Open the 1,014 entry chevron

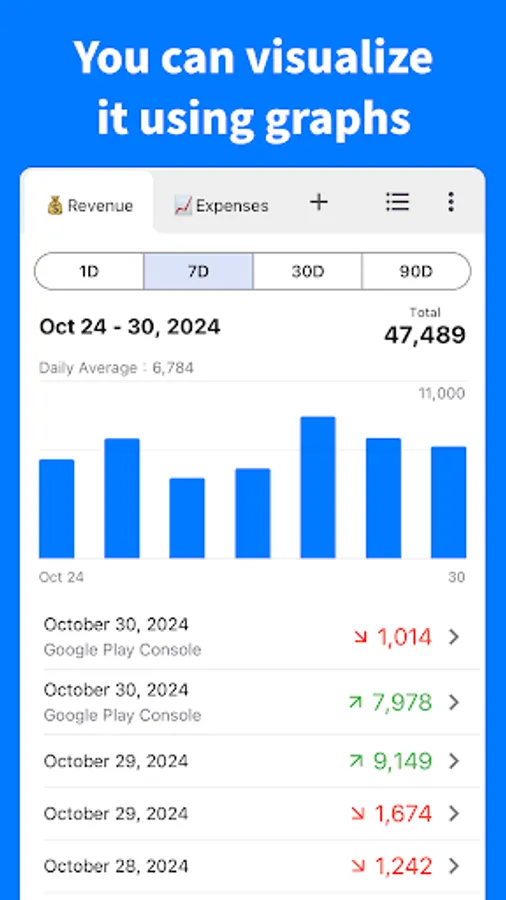tap(454, 637)
